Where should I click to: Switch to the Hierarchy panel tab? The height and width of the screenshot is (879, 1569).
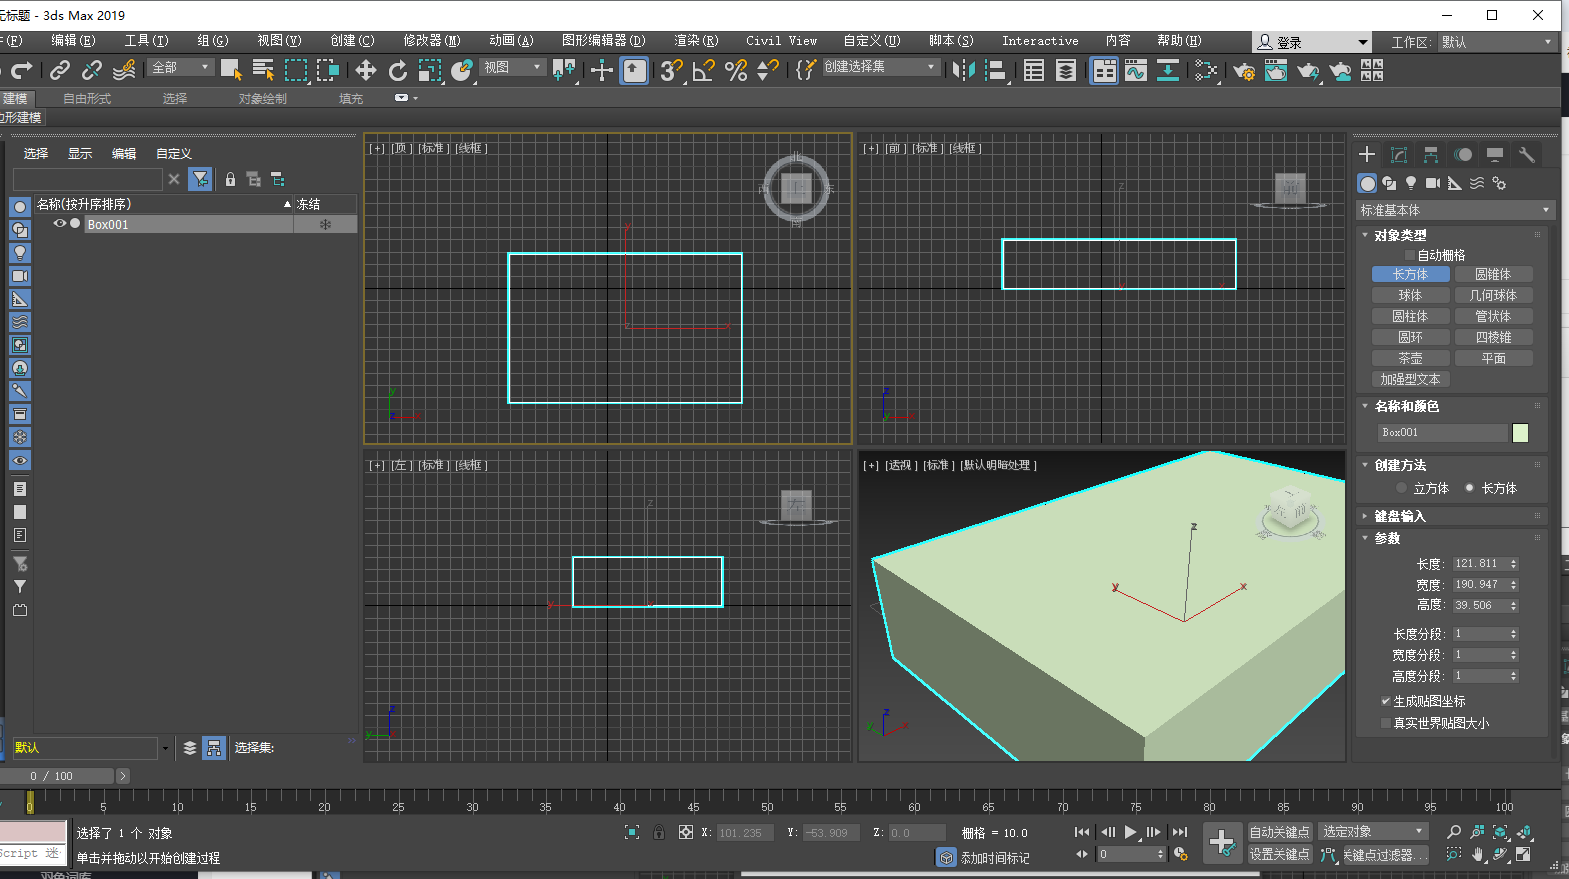1431,154
